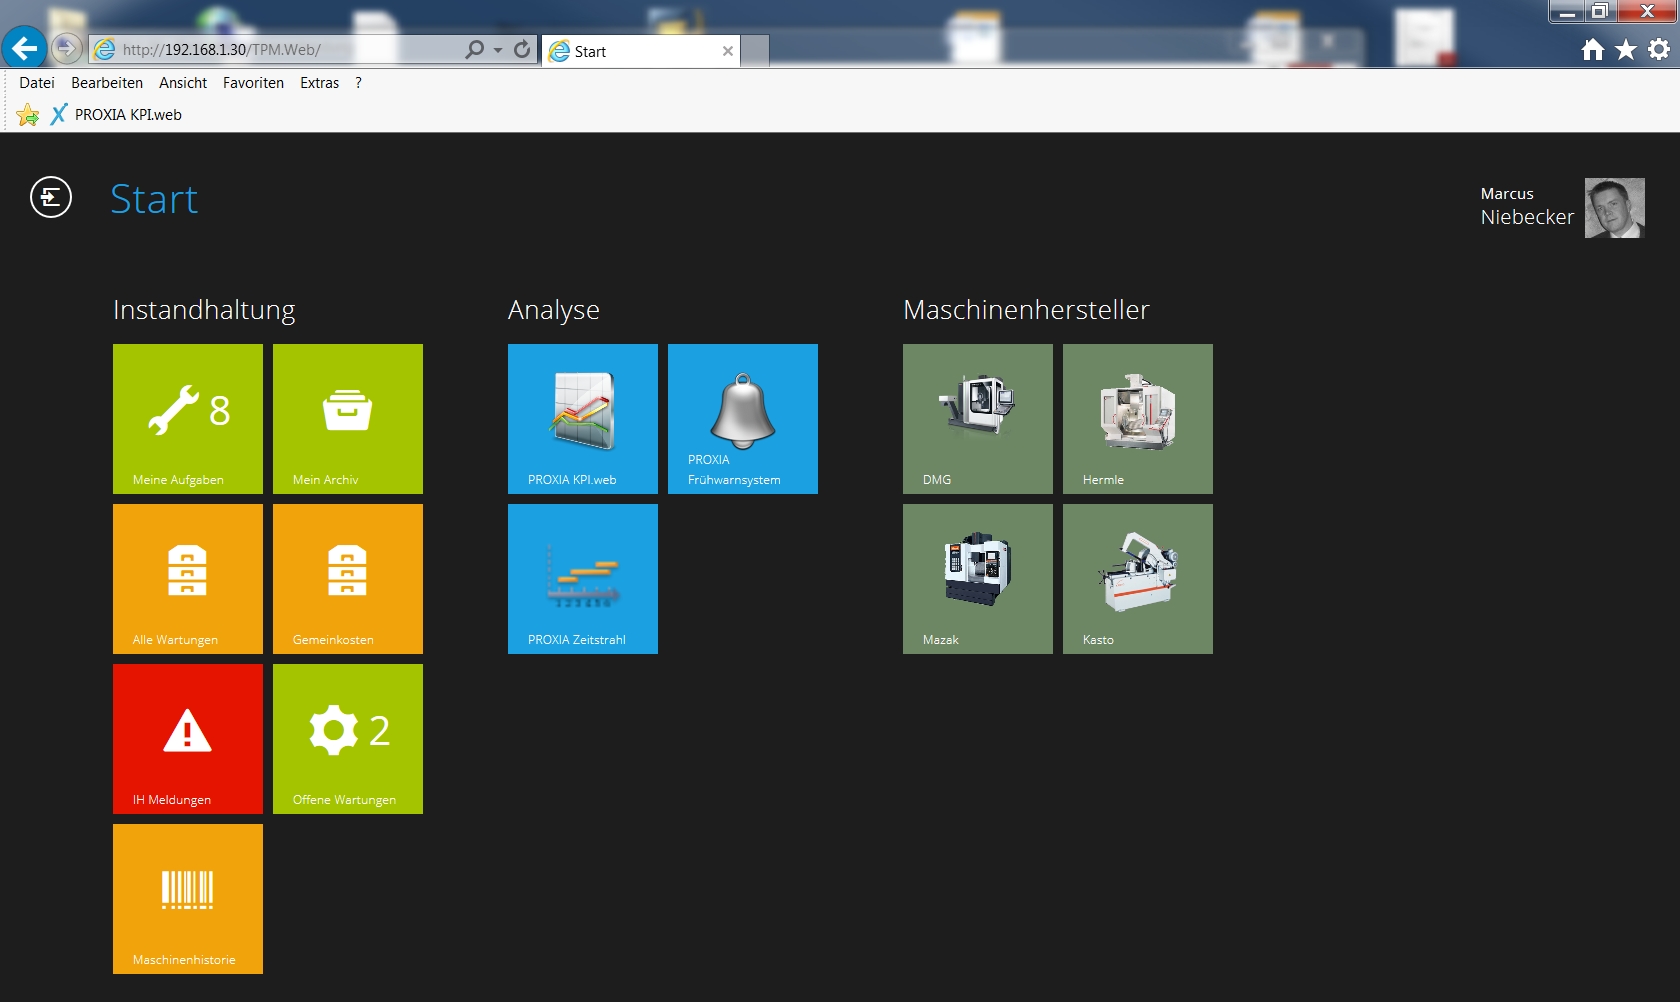Screen dimensions: 1680x1002
Task: Open the Meine Aufgaben wrench tile
Action: click(x=188, y=419)
